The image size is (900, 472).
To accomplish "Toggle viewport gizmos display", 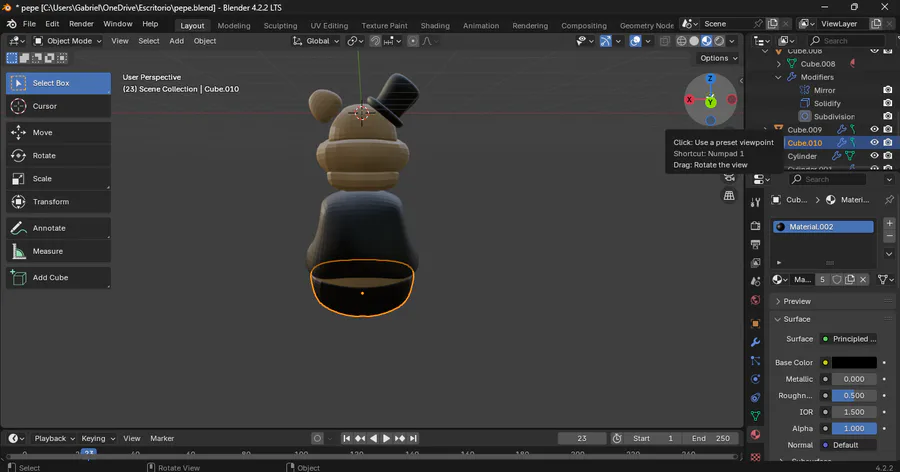I will click(x=606, y=41).
